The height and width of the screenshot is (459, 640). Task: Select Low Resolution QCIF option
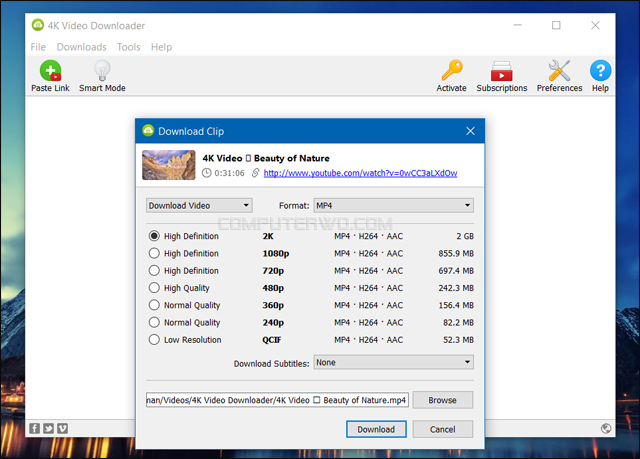tap(154, 339)
